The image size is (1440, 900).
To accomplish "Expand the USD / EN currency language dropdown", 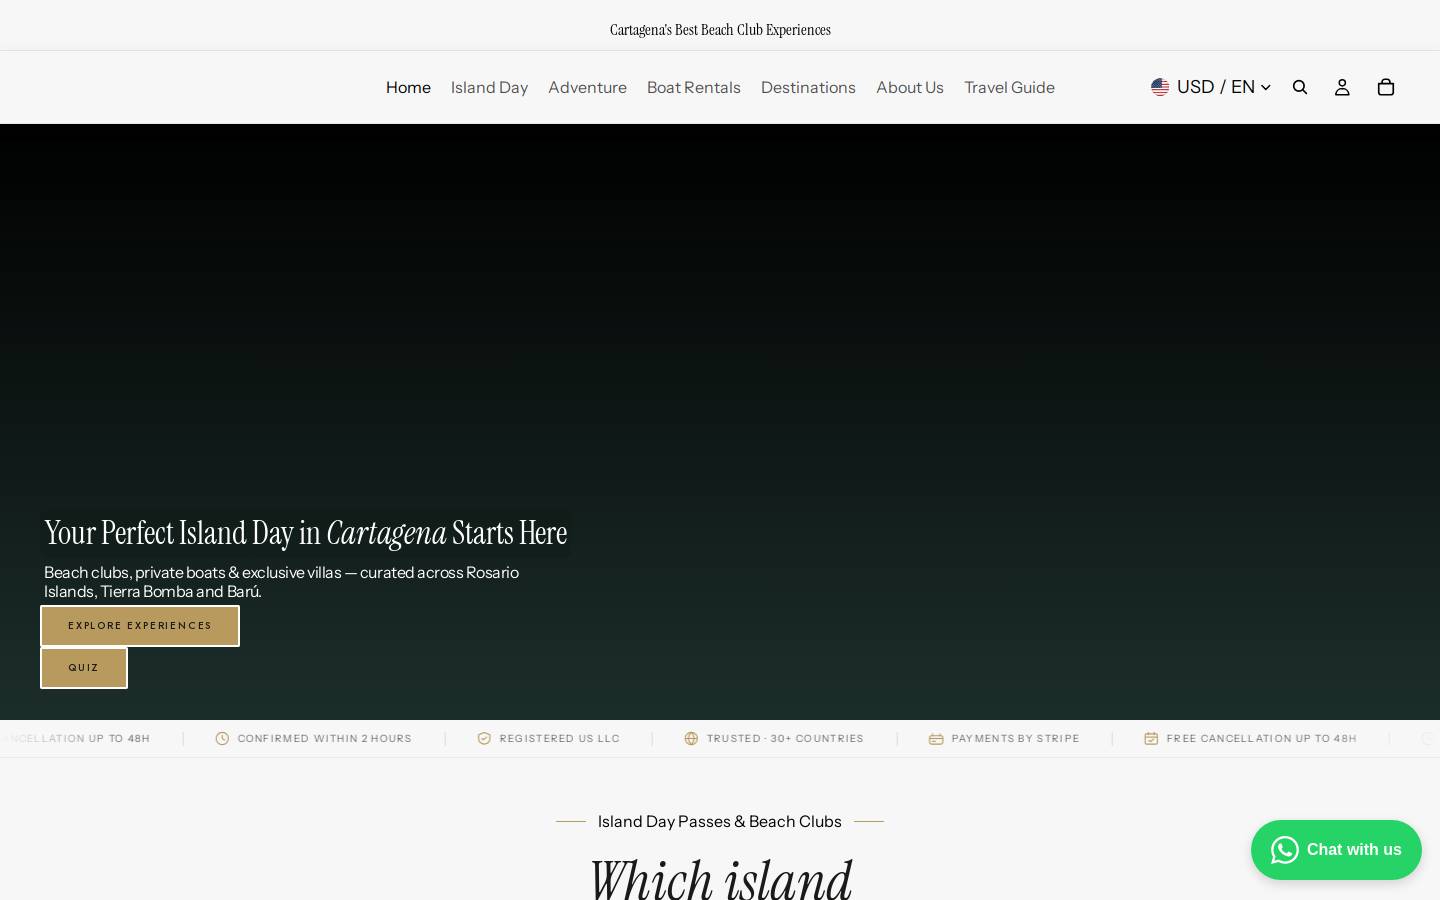I will point(1211,87).
